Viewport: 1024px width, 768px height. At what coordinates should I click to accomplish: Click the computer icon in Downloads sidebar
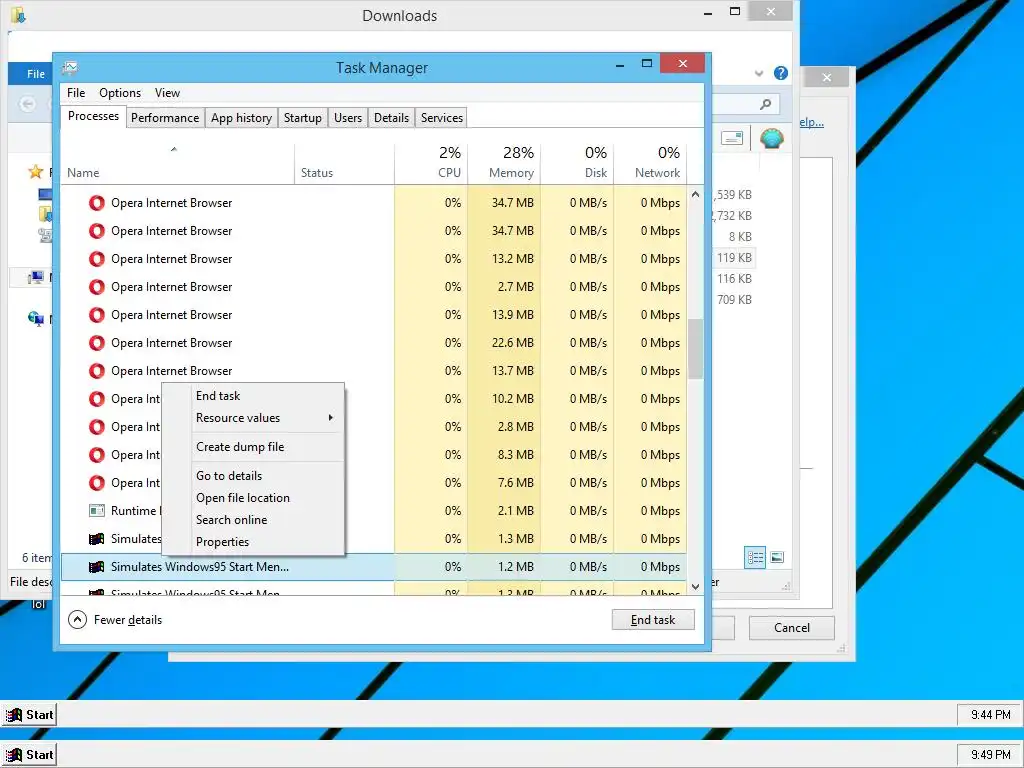[x=36, y=278]
